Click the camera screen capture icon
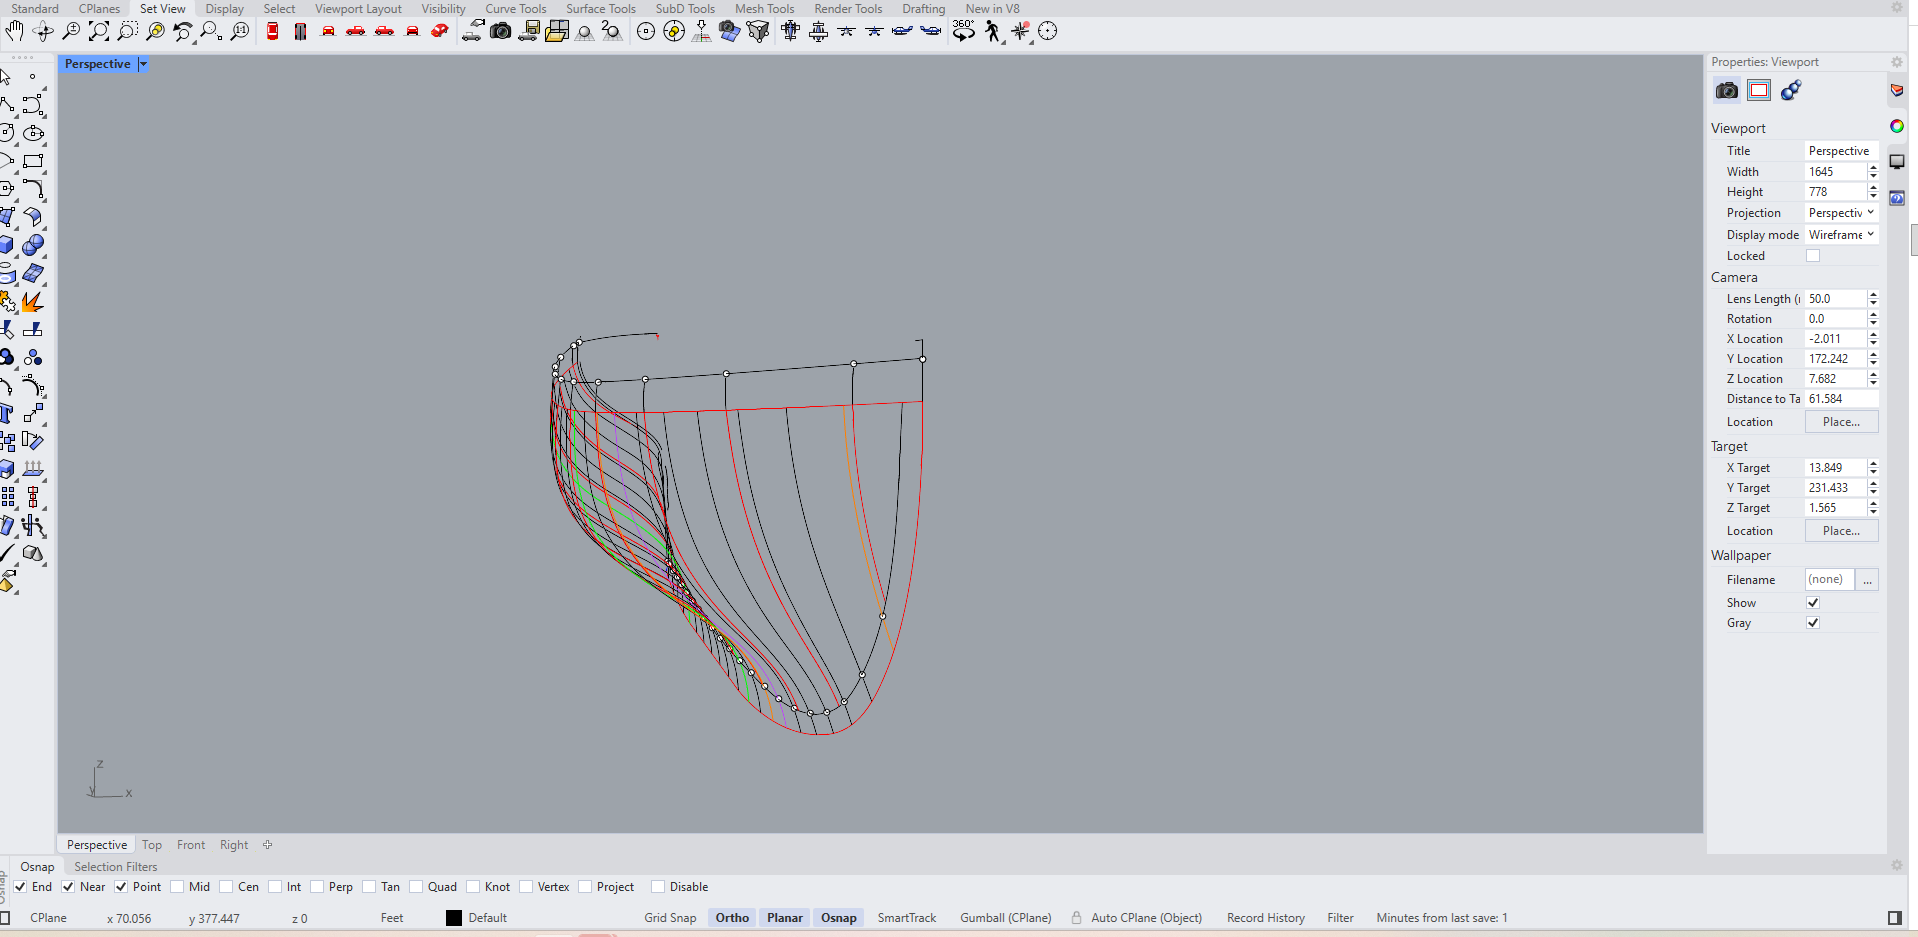This screenshot has height=937, width=1918. (x=501, y=31)
